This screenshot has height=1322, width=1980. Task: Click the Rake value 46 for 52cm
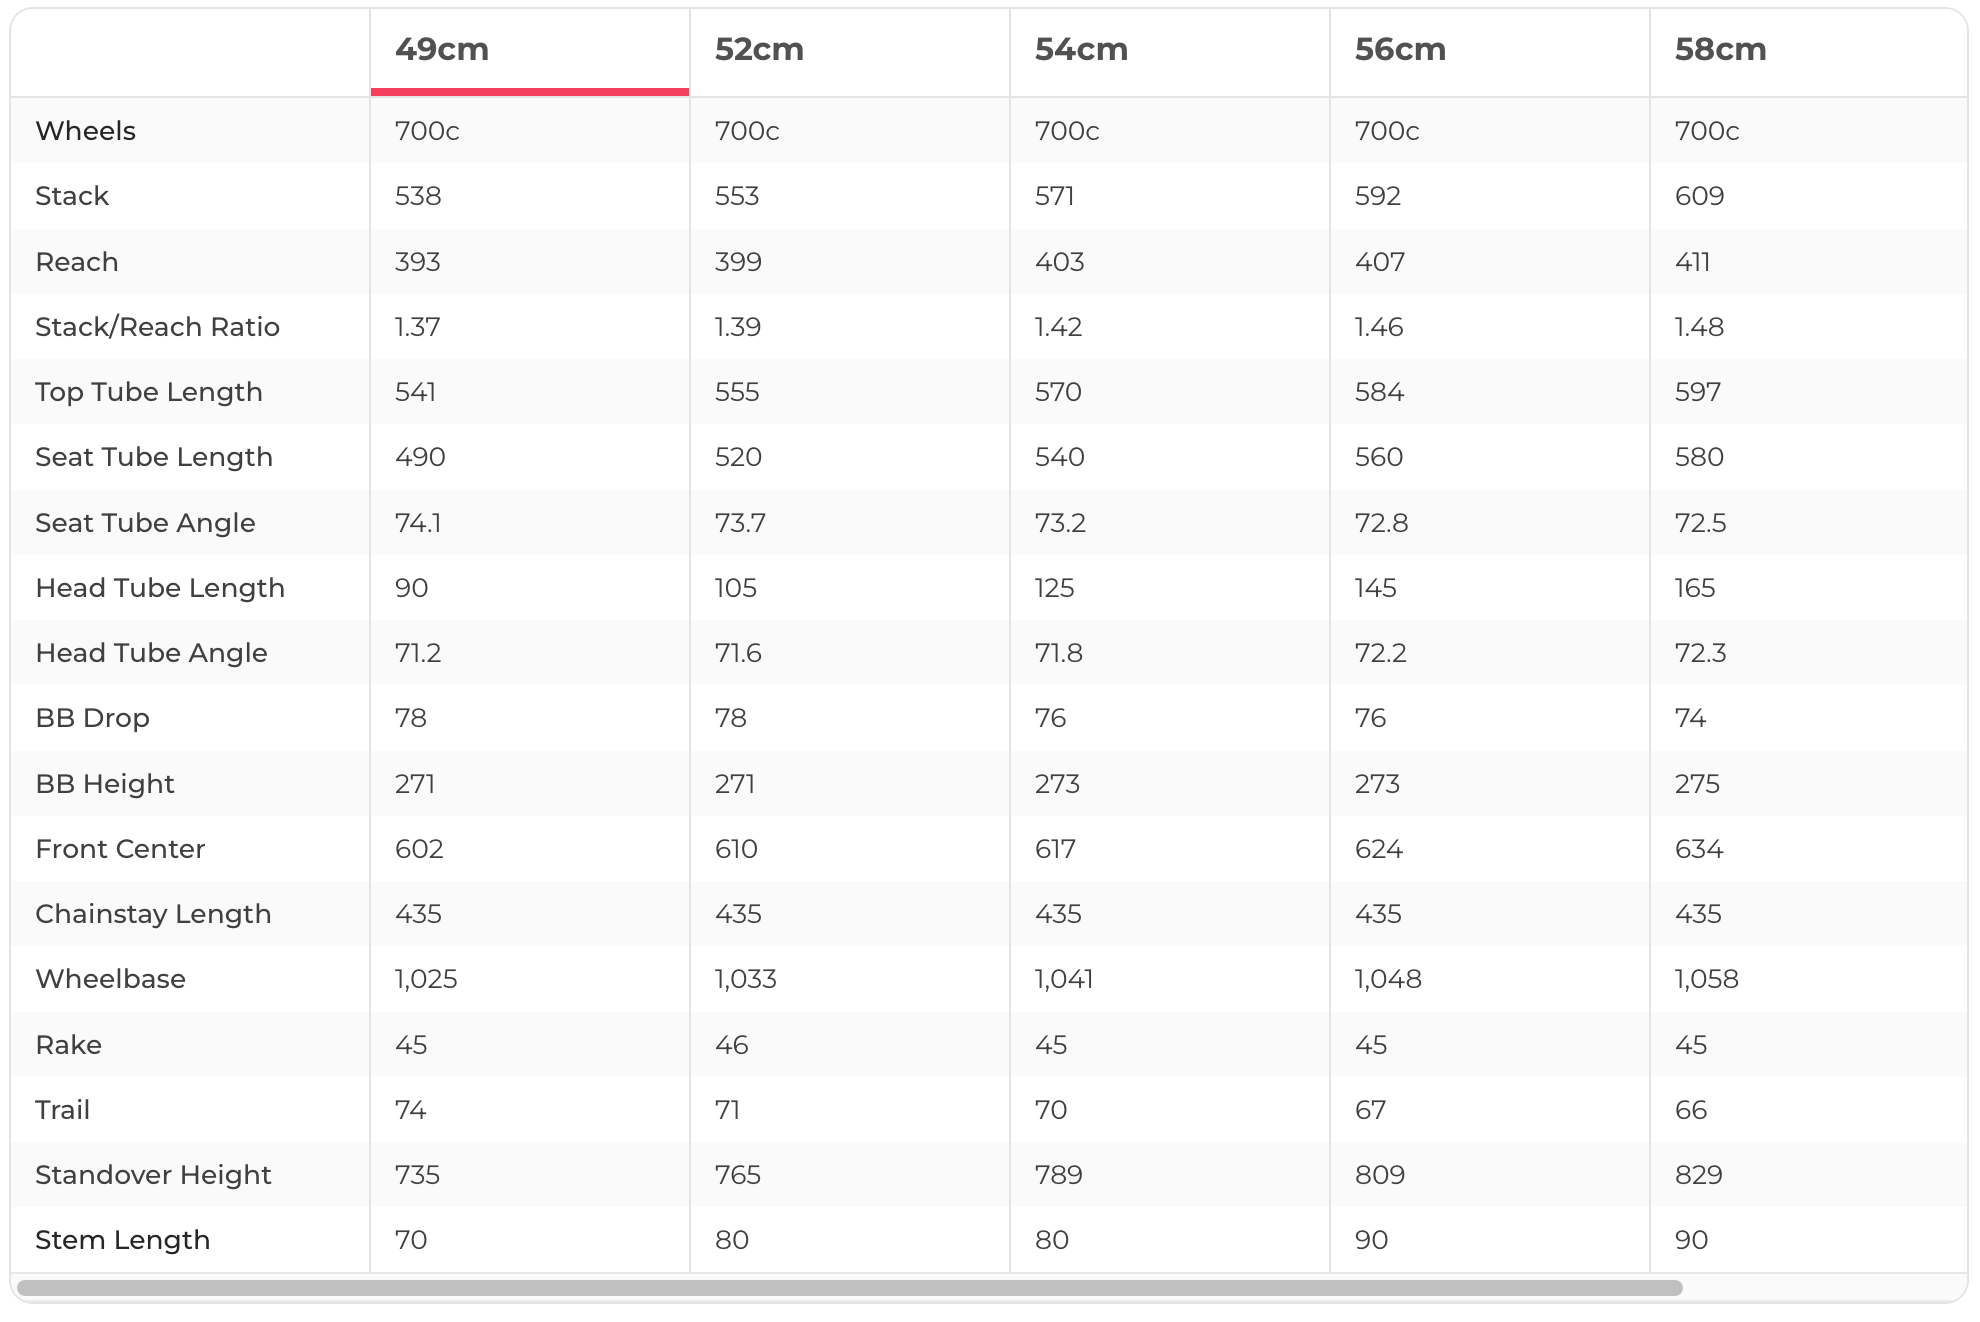click(x=731, y=1045)
